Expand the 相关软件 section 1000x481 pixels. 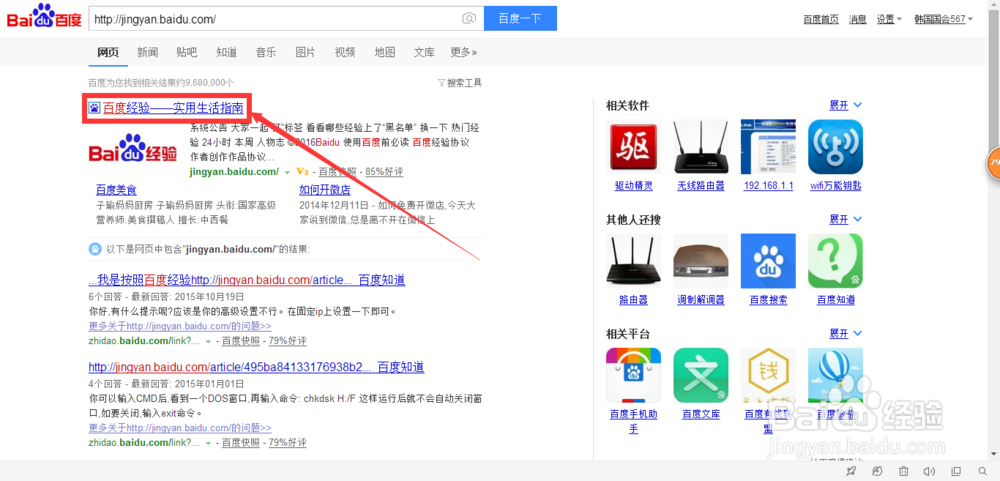(x=846, y=105)
